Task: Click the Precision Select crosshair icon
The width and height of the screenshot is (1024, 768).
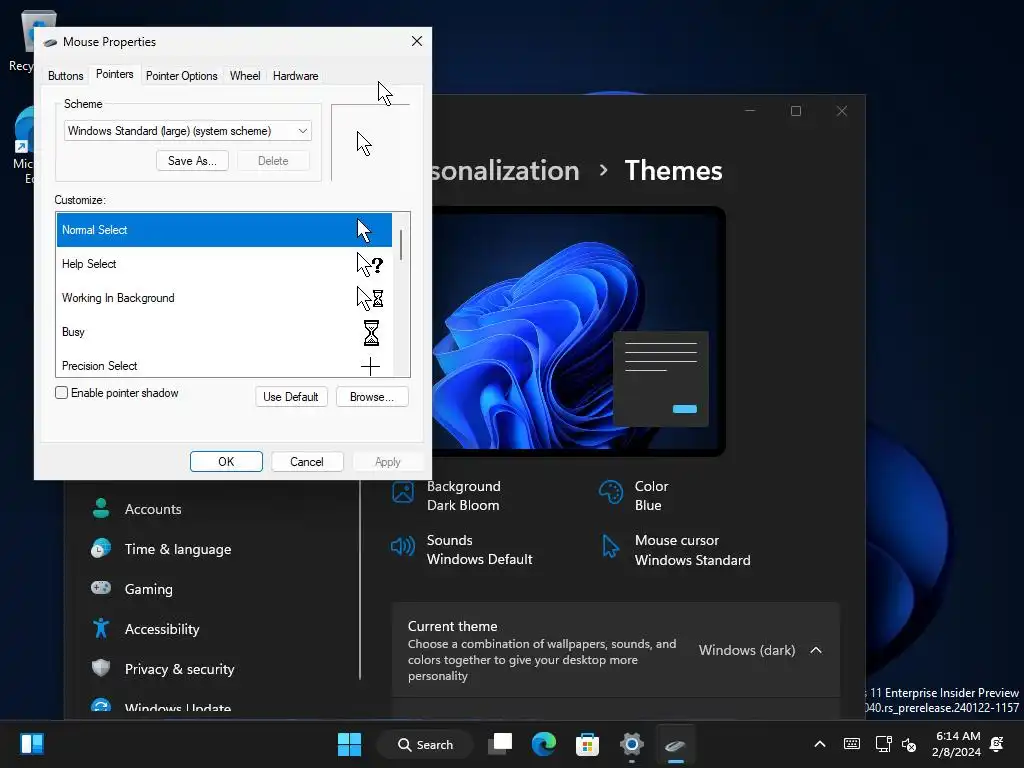Action: (370, 366)
